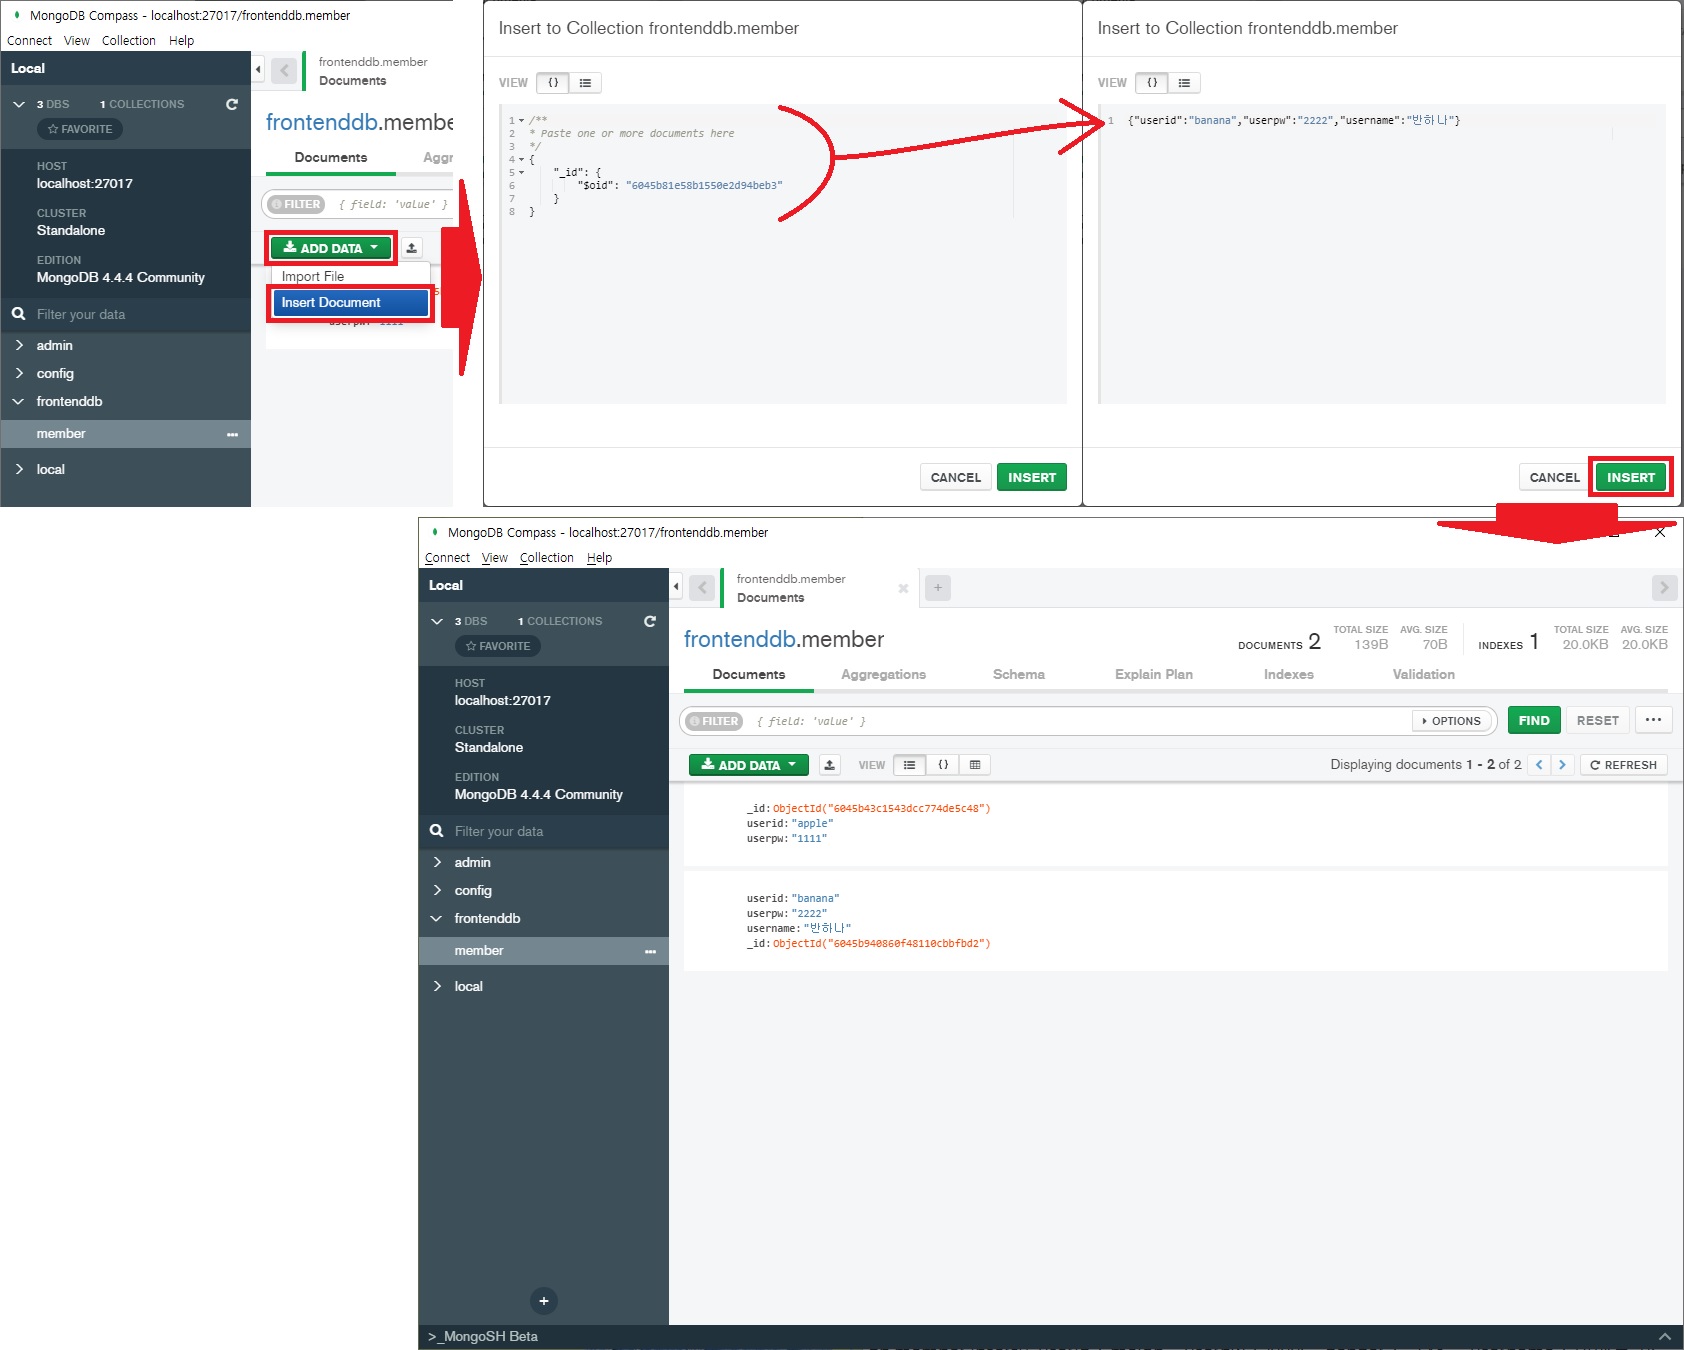The width and height of the screenshot is (1684, 1350).
Task: Click the search icon in bottom sidebar filter
Action: click(x=437, y=831)
